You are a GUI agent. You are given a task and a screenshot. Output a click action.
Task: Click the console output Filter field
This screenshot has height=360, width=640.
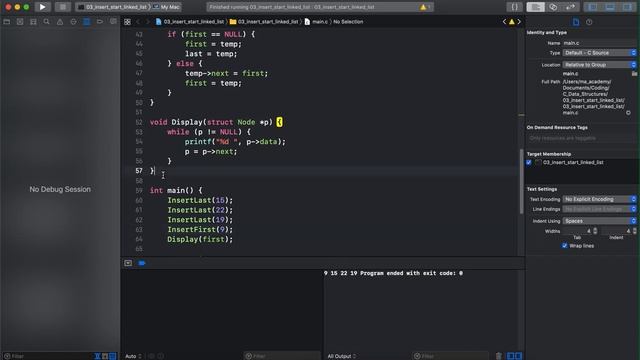point(450,356)
